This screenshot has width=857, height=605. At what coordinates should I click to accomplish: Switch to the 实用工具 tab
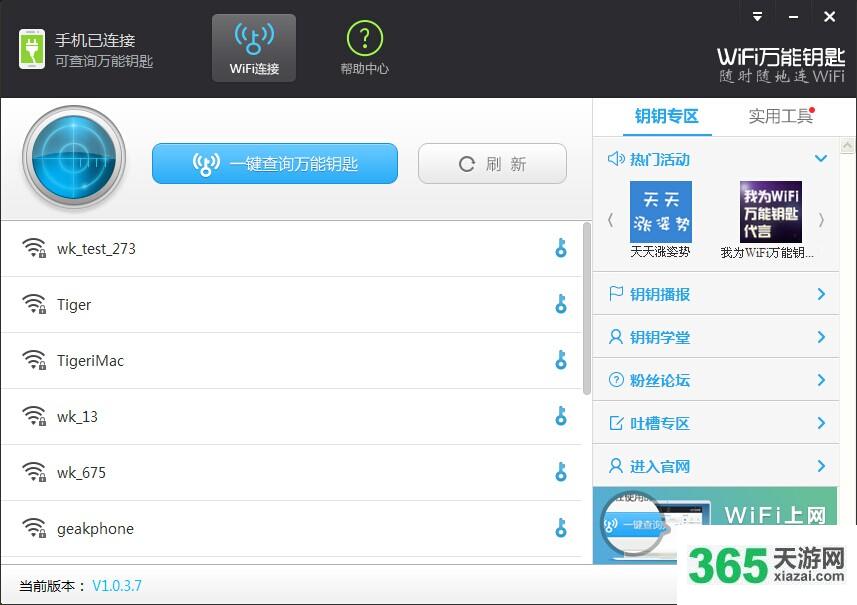pyautogui.click(x=780, y=116)
